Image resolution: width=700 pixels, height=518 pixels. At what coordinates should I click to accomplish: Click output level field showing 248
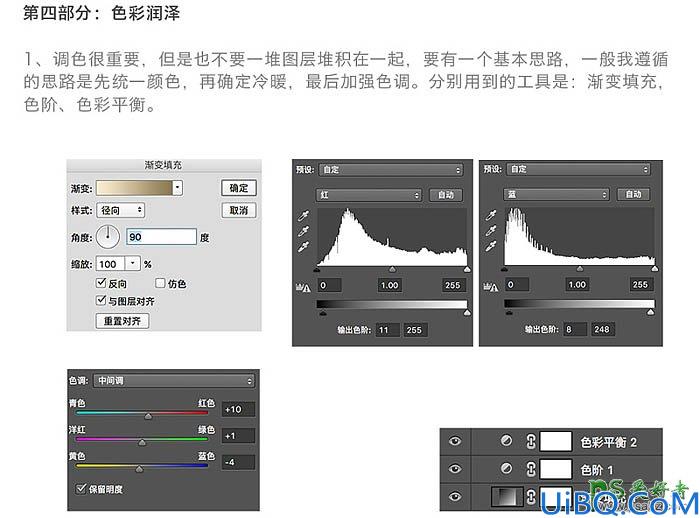[x=603, y=330]
